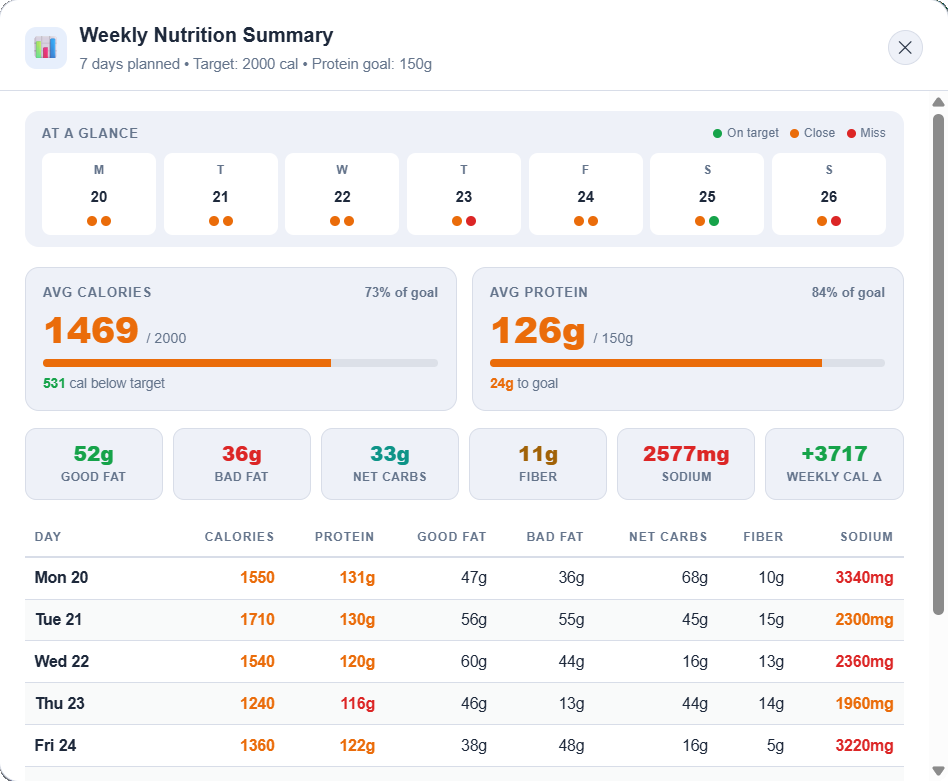Click the Sodium column header
The height and width of the screenshot is (781, 948).
coord(866,537)
